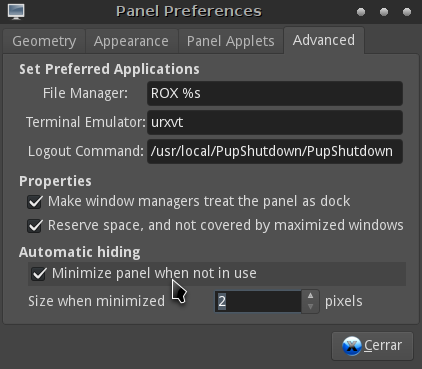Image resolution: width=422 pixels, height=369 pixels.
Task: Disable Minimize panel when not in use
Action: 39,274
